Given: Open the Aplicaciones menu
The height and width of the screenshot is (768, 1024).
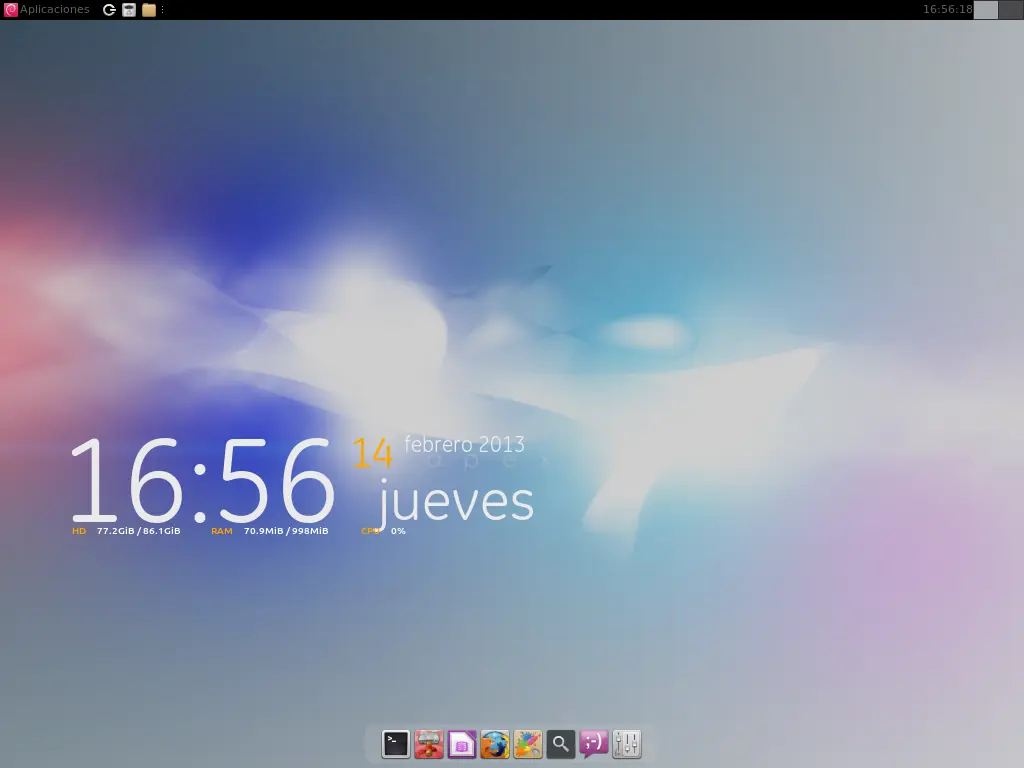Looking at the screenshot, I should click(x=55, y=9).
